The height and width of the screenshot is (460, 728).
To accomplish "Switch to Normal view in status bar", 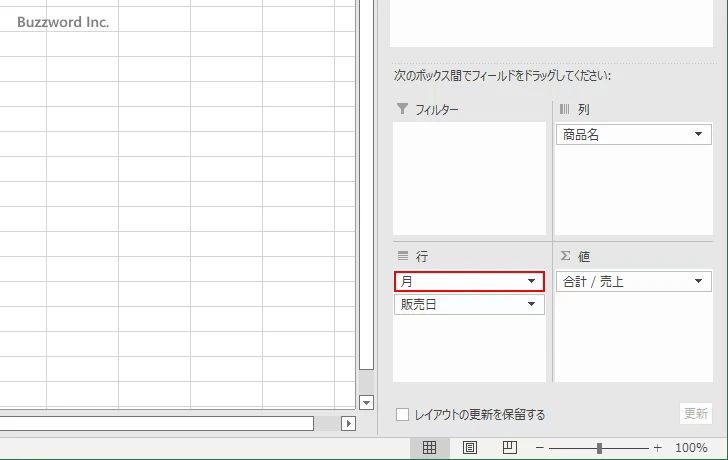I will (x=429, y=447).
